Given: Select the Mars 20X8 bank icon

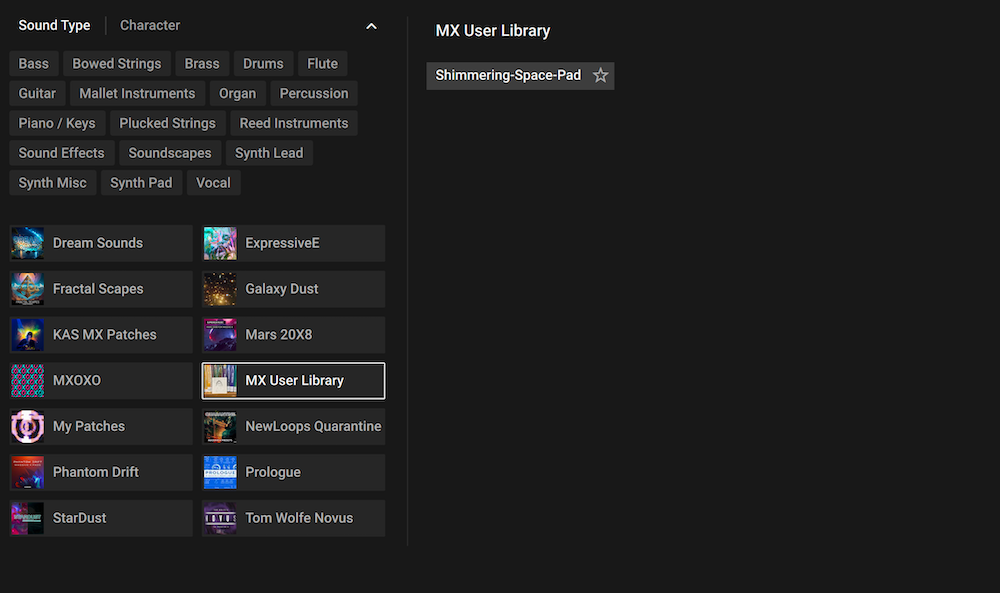Looking at the screenshot, I should click(x=220, y=335).
